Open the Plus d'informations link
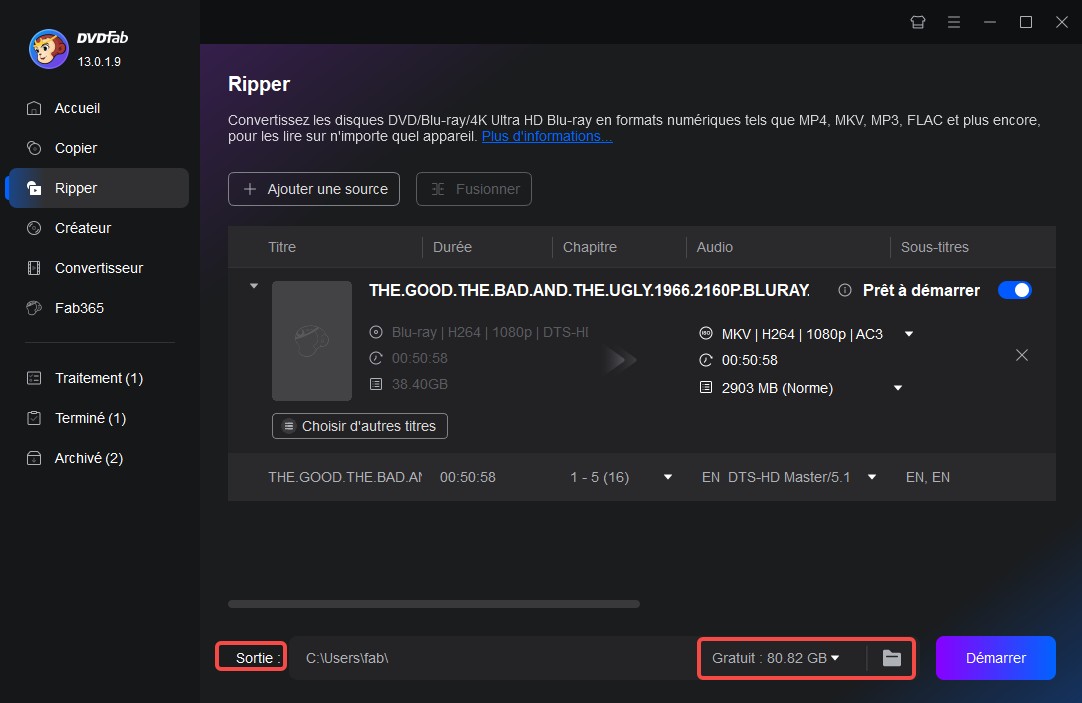The height and width of the screenshot is (703, 1082). coord(547,137)
